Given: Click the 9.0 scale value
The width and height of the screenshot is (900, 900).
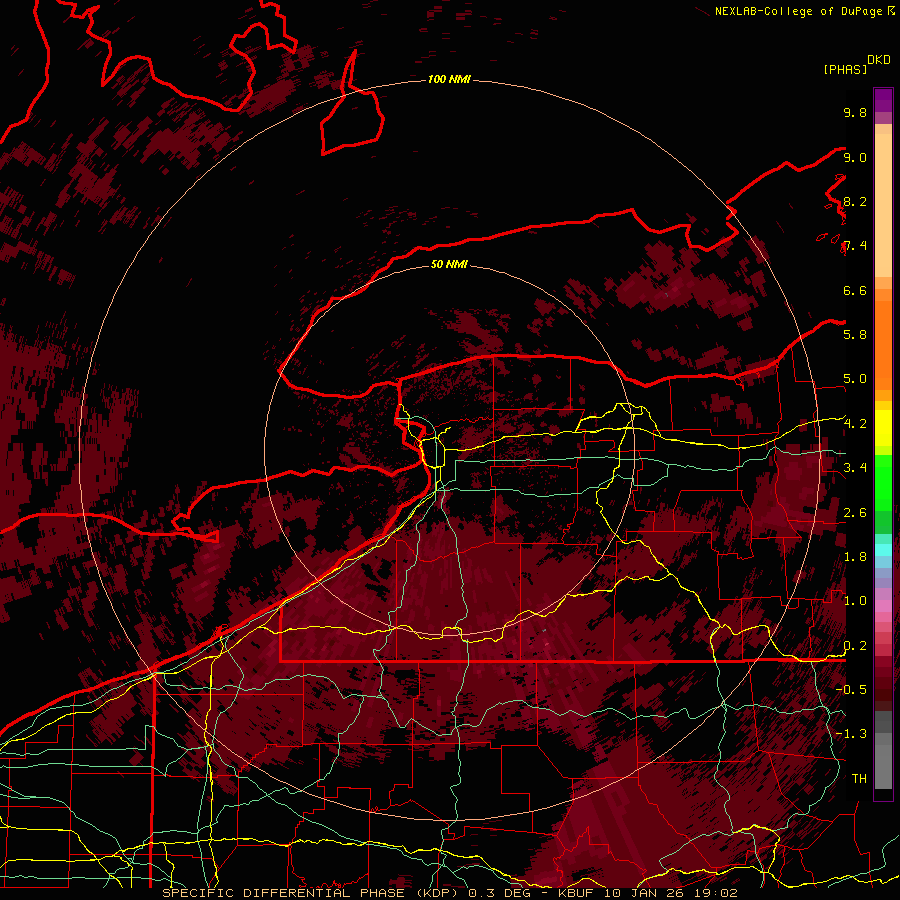Looking at the screenshot, I should click(855, 157).
